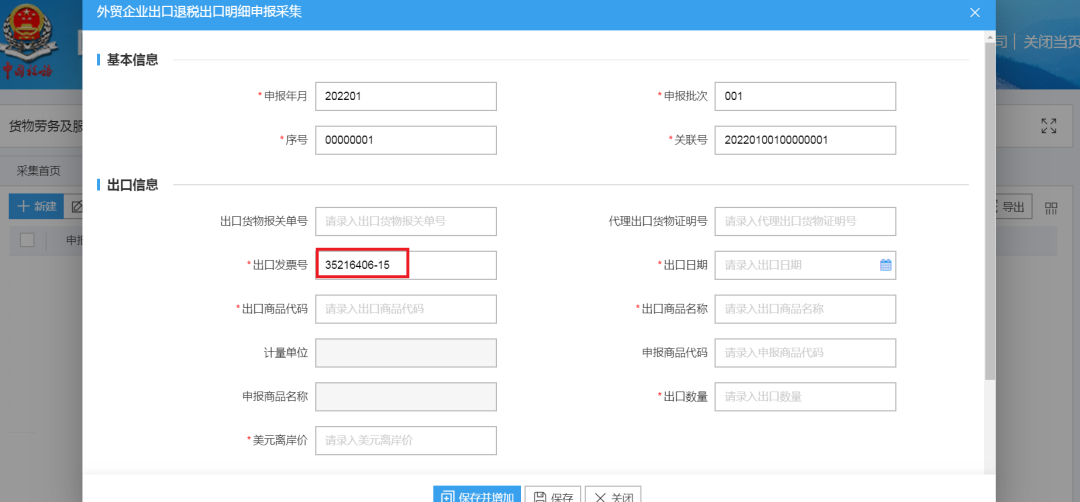Open the column settings grid icon
The width and height of the screenshot is (1080, 502).
coord(1051,208)
